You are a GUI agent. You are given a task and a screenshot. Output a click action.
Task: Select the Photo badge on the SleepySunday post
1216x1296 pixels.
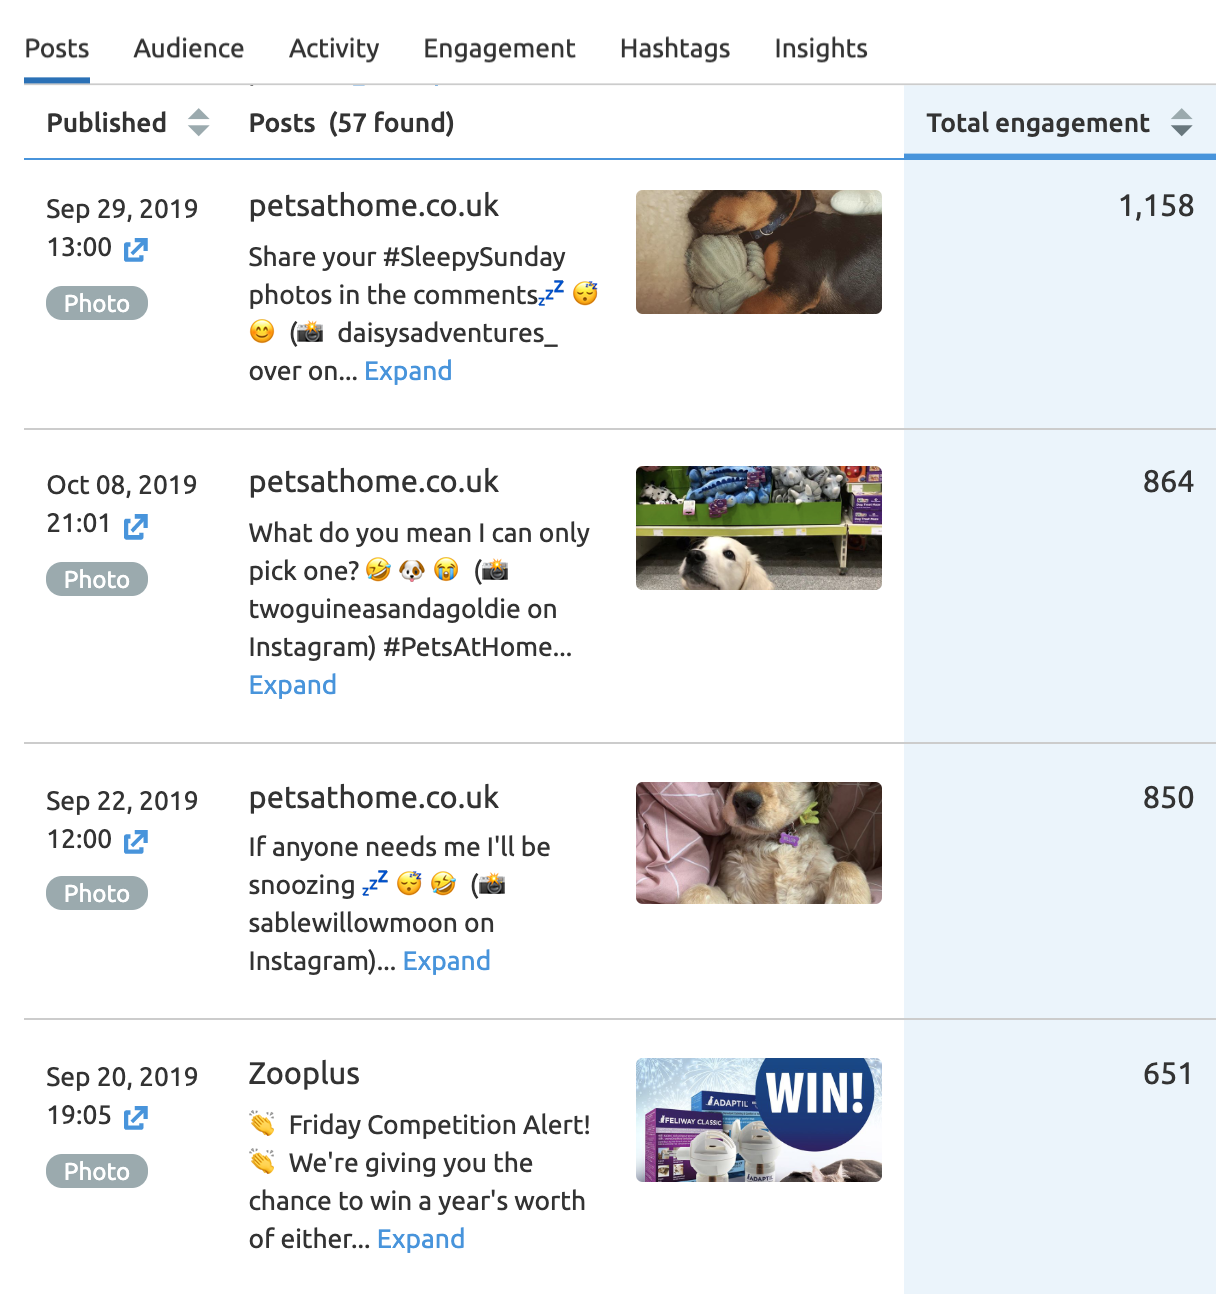click(96, 303)
